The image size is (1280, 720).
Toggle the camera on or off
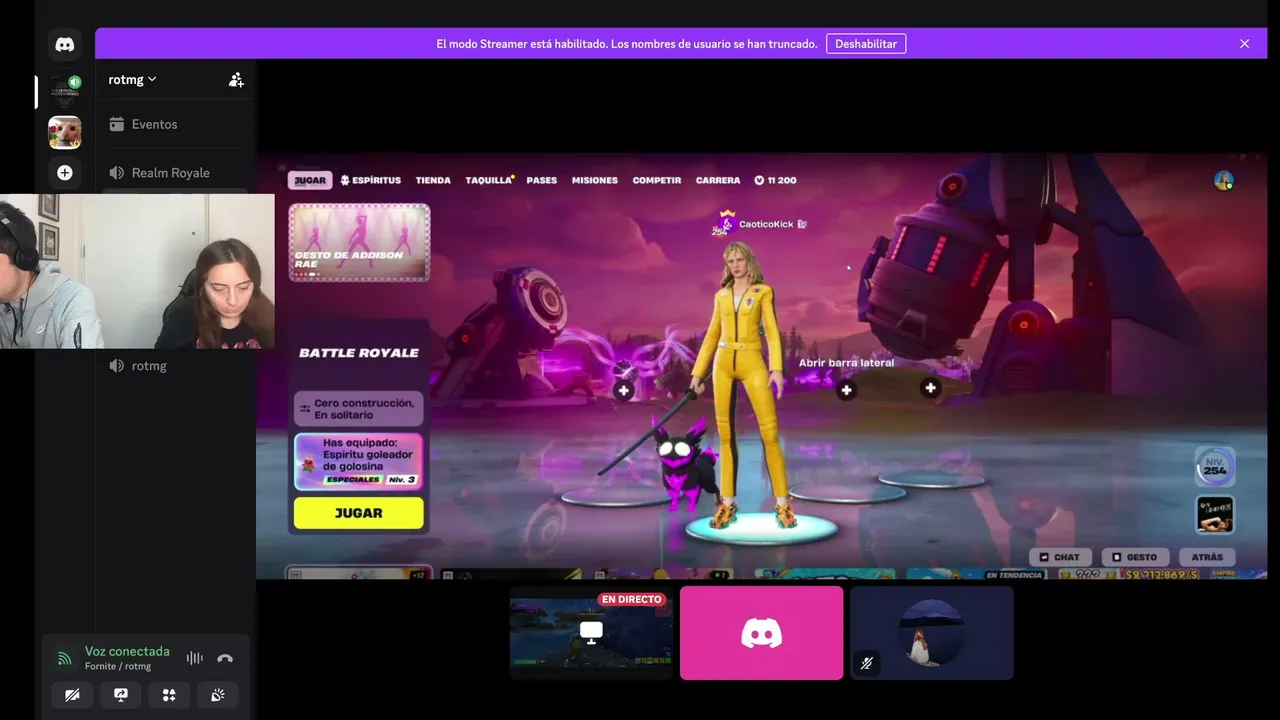coord(72,695)
